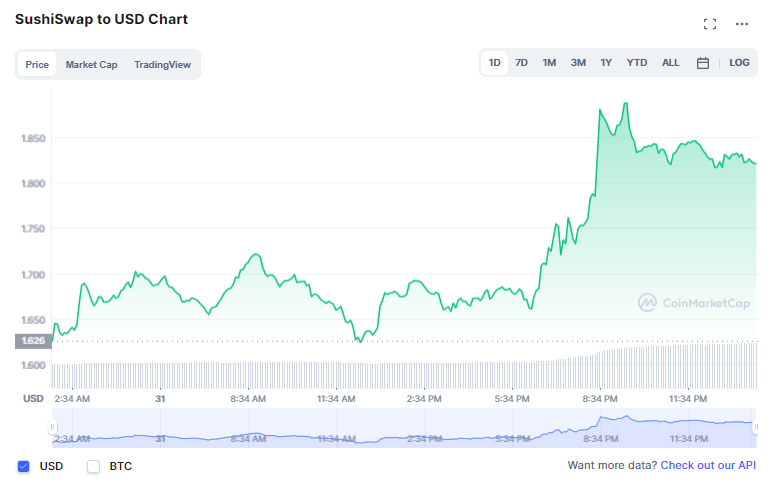Image resolution: width=781 pixels, height=484 pixels.
Task: Grab the right handle of range navigator
Action: point(756,427)
